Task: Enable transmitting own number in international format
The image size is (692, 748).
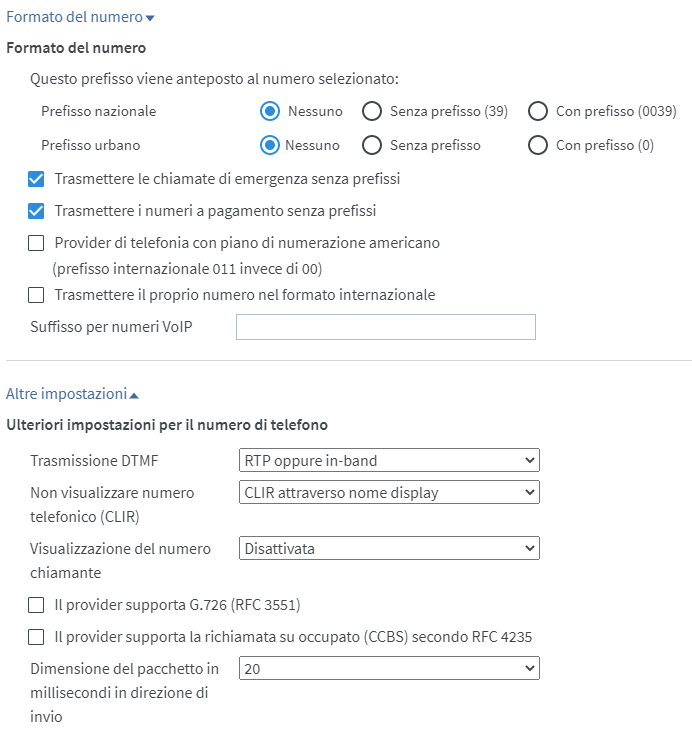Action: (x=37, y=294)
